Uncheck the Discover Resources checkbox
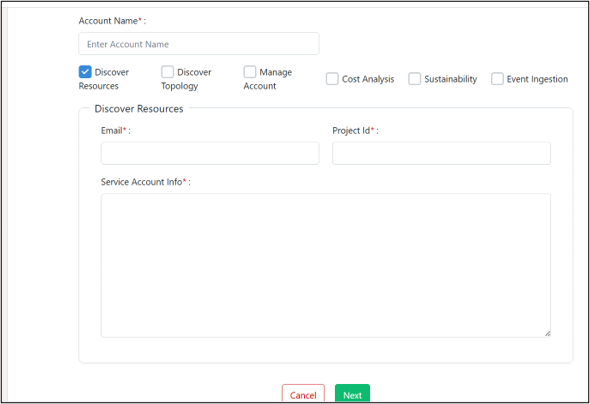Viewport: 590px width, 404px height. [x=85, y=72]
